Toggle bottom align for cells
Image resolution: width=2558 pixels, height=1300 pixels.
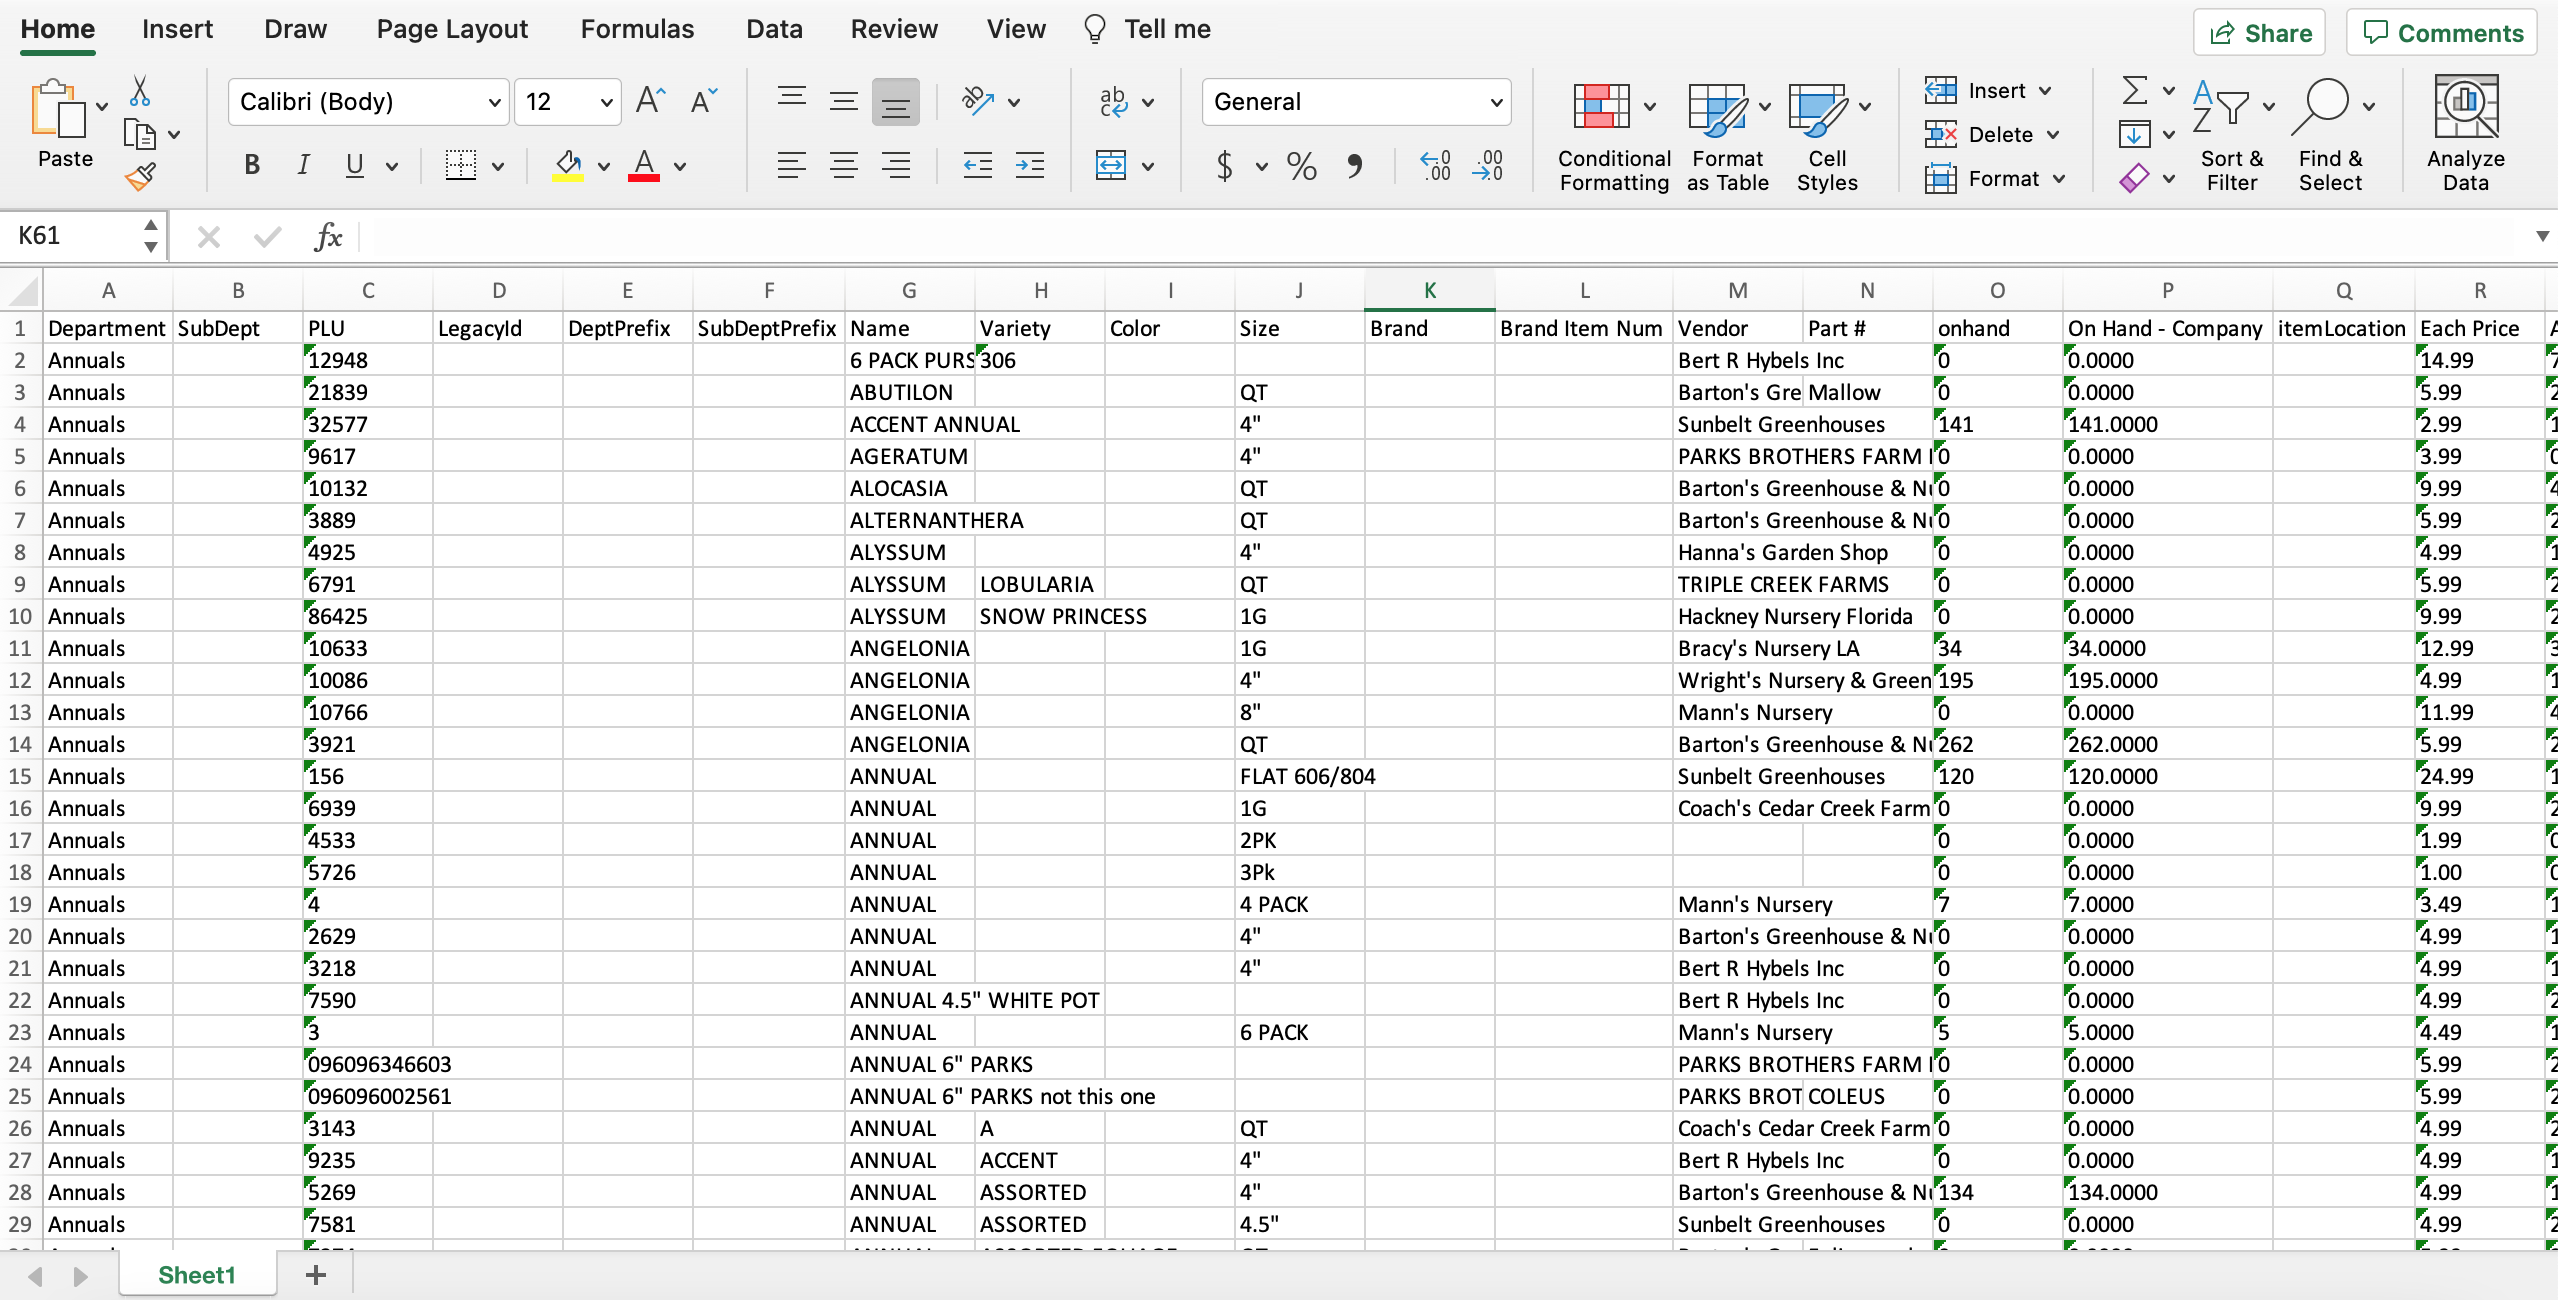(x=895, y=102)
